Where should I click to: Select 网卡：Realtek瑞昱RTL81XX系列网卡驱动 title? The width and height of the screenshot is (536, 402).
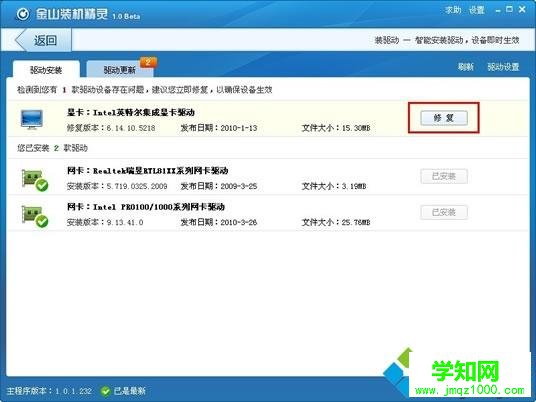(x=148, y=170)
